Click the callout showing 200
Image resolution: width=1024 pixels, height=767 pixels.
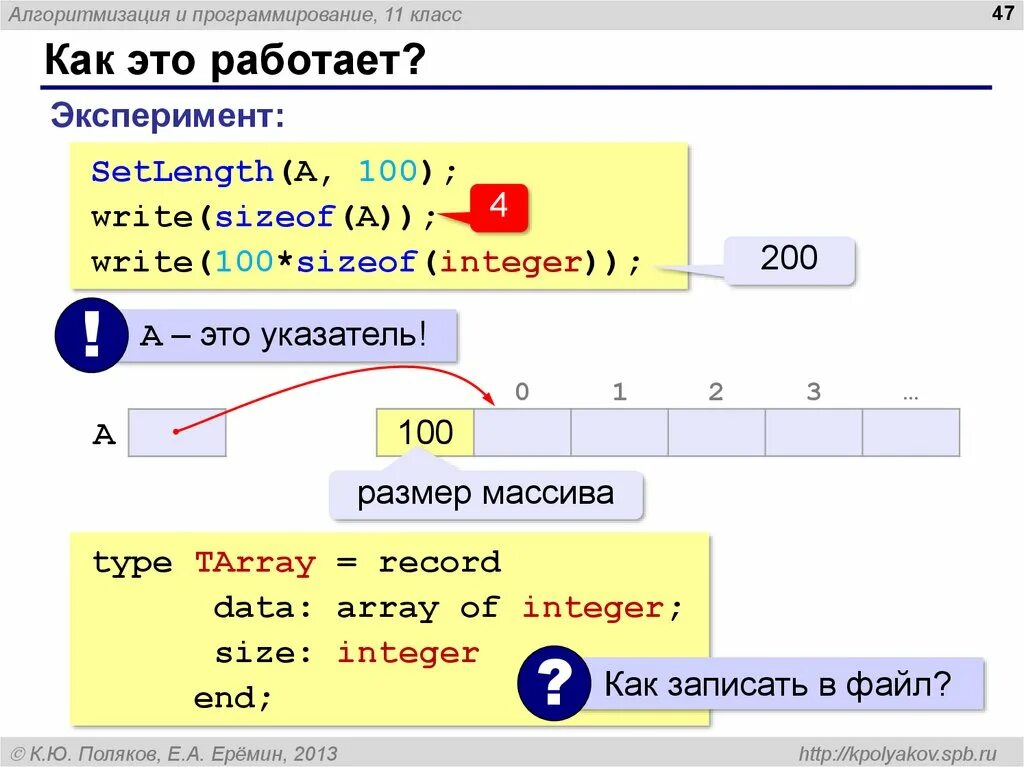789,259
